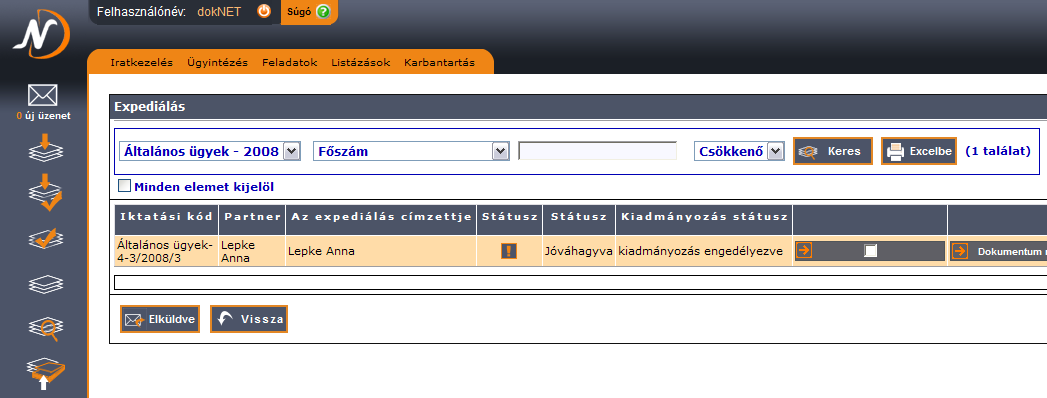This screenshot has height=398, width=1047.
Task: Click the incoming stack icon with checkmark
Action: coord(46,192)
